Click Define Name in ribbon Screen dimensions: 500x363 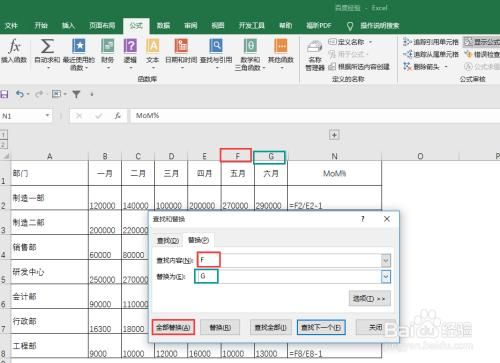tap(350, 42)
